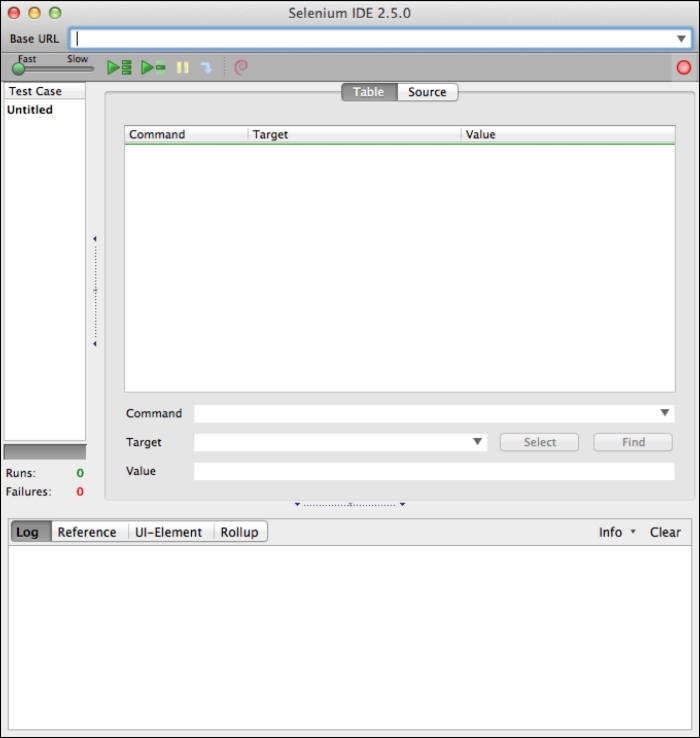
Task: Click the test run progress bar
Action: [x=45, y=452]
